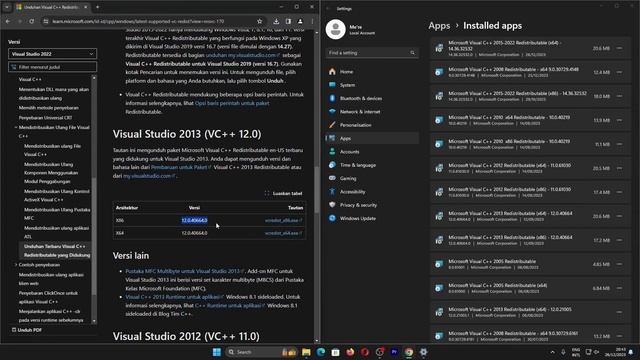Open Accessibility settings
The image size is (640, 360).
point(372,192)
